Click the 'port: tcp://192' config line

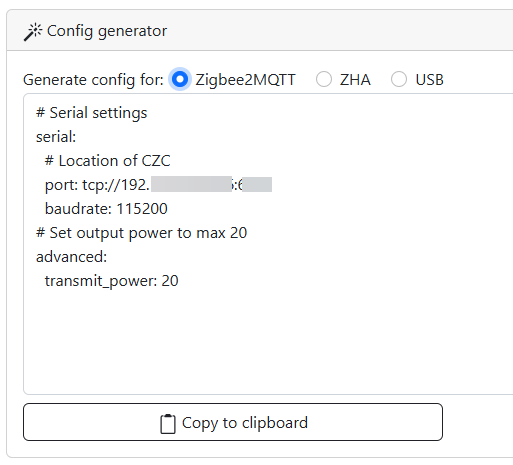(x=158, y=185)
